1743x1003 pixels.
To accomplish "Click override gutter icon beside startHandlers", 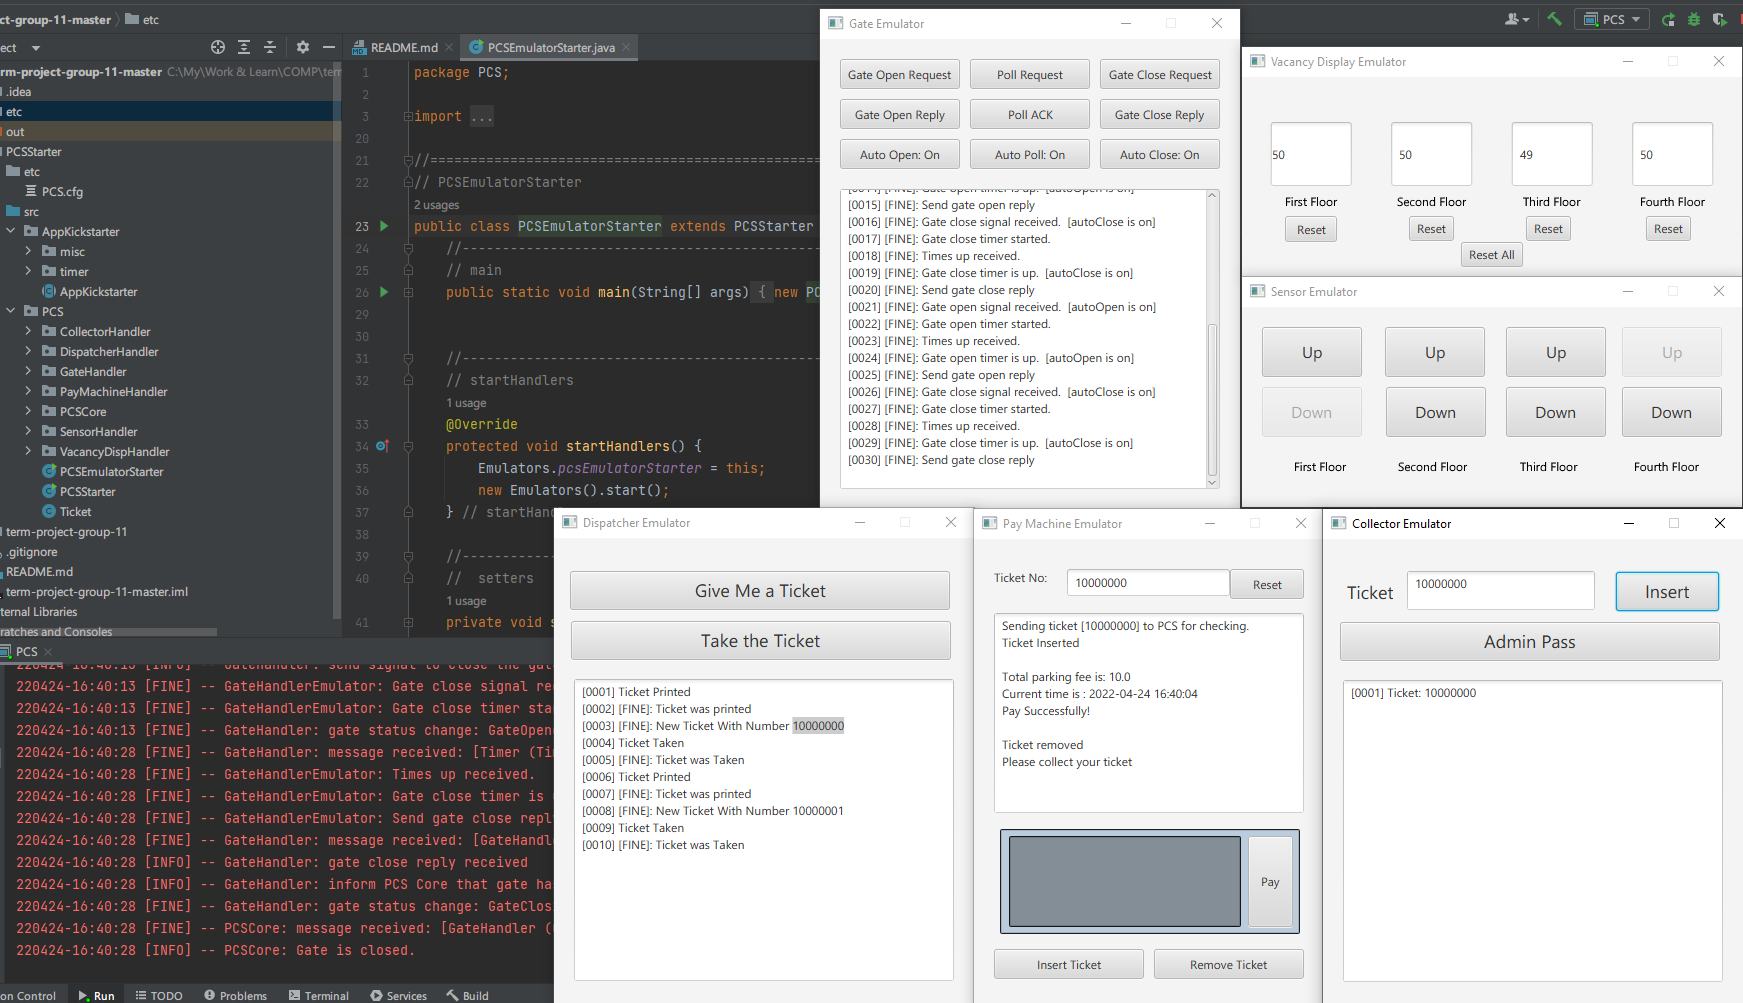I will click(382, 446).
